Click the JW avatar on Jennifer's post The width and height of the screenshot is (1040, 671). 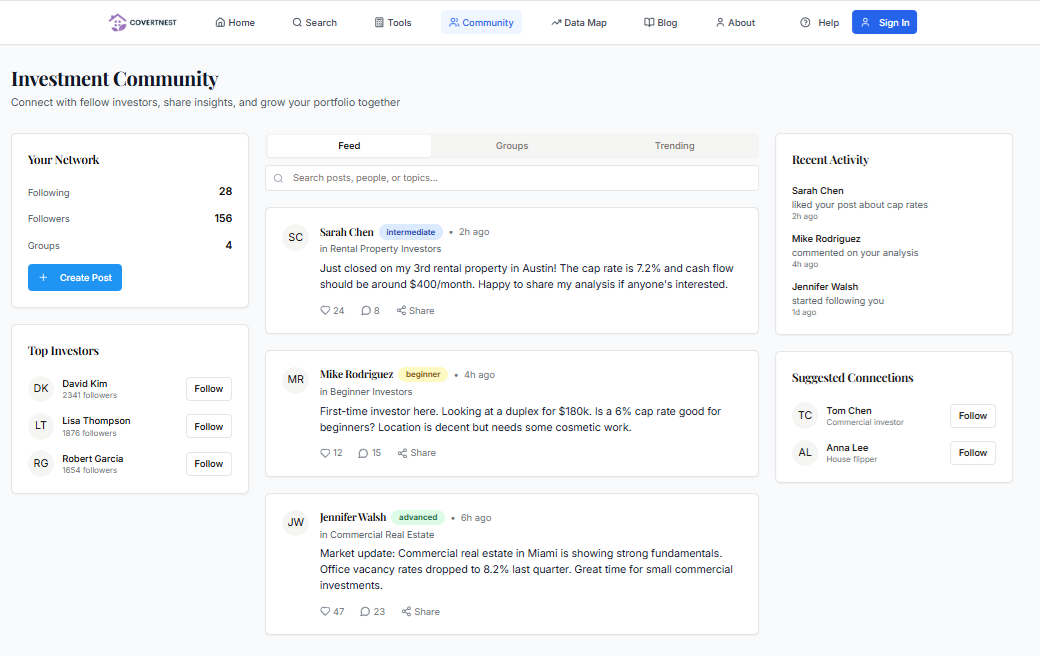pyautogui.click(x=296, y=522)
